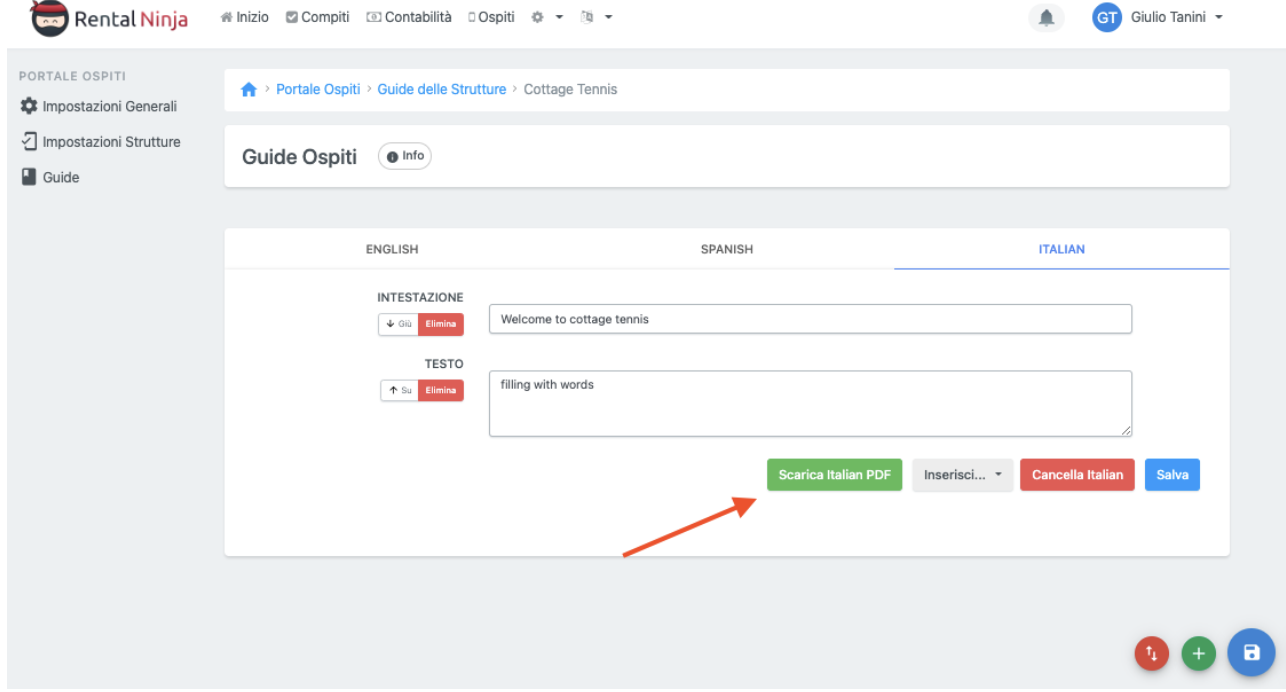The image size is (1286, 692).
Task: Click the blue floppy-disk save floating button
Action: [1251, 653]
